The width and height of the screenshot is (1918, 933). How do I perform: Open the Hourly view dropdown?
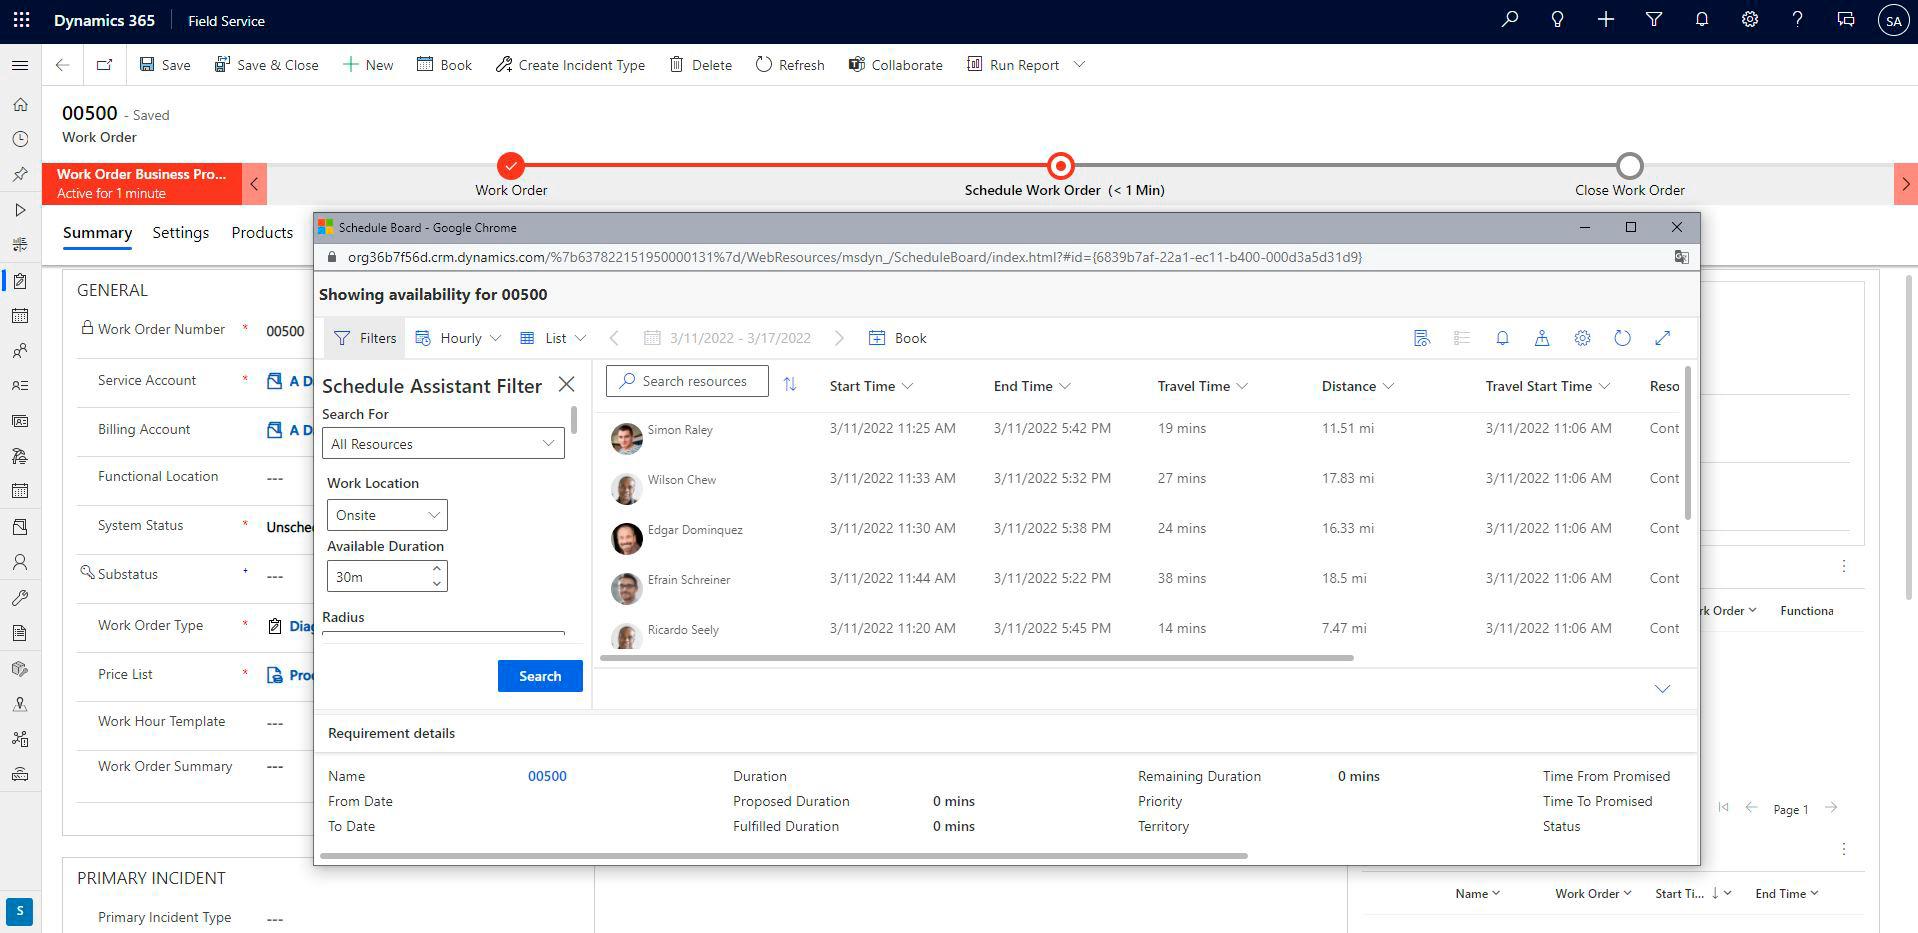point(458,338)
